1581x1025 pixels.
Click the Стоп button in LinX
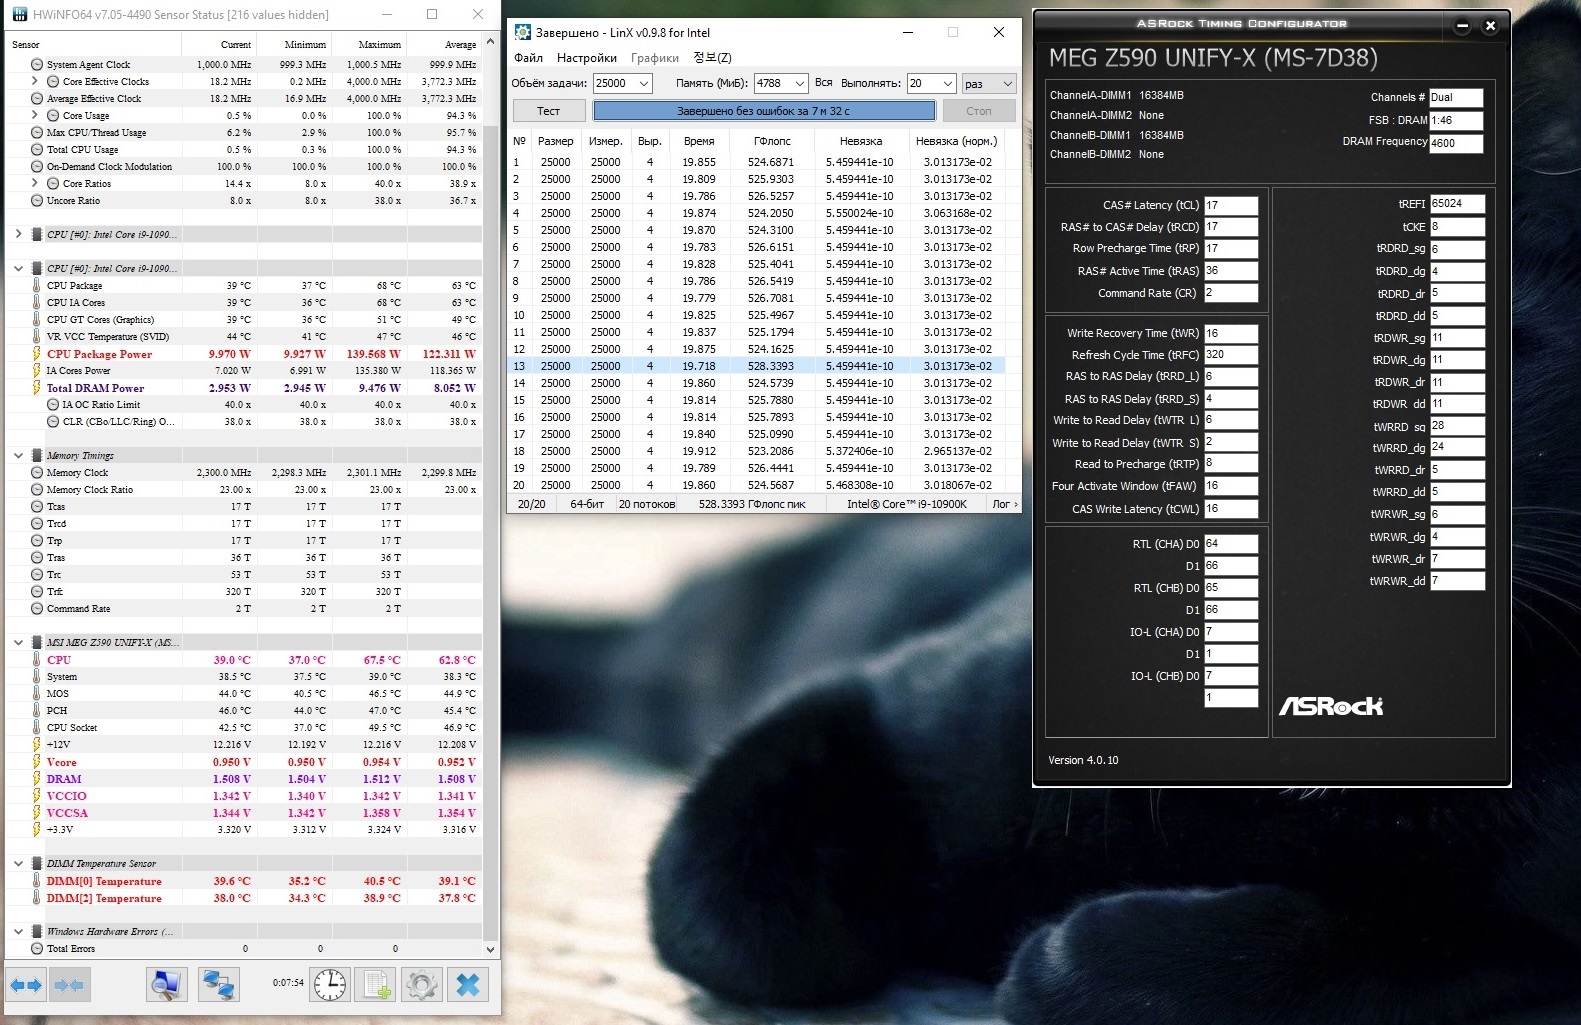pyautogui.click(x=979, y=111)
